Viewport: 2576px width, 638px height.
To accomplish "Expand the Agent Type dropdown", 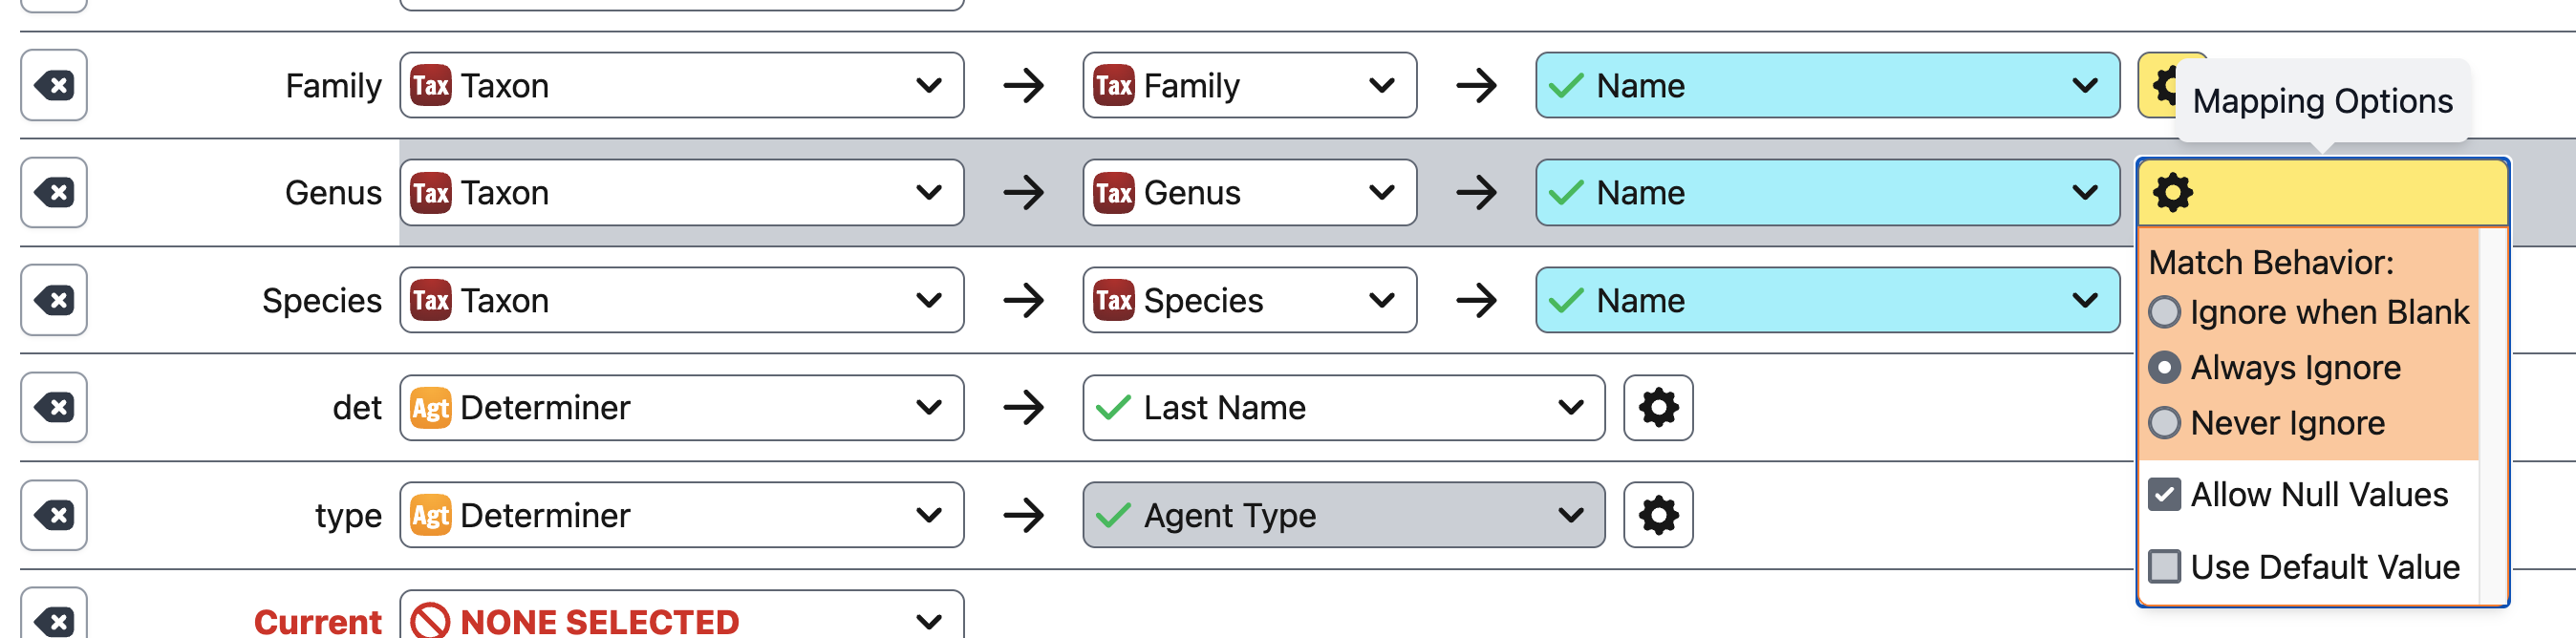I will pos(1342,515).
